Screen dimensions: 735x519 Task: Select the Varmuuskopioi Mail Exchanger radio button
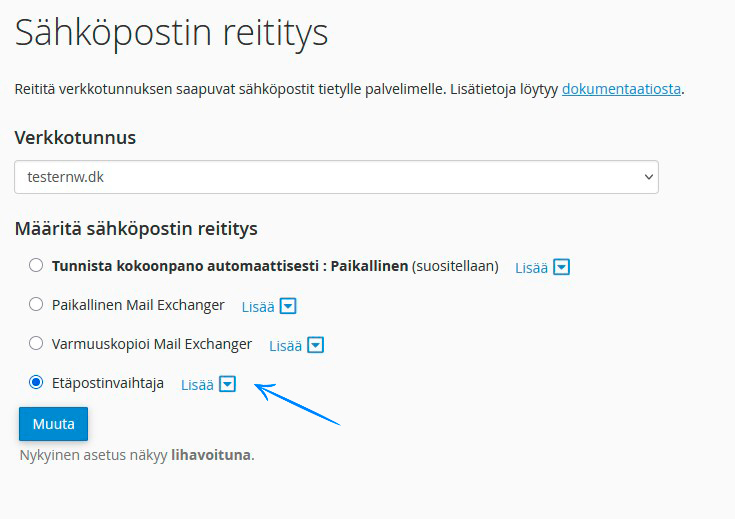pyautogui.click(x=36, y=343)
